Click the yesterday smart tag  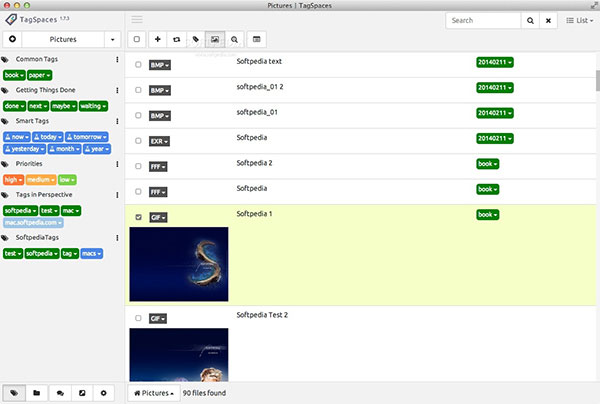pyautogui.click(x=24, y=149)
